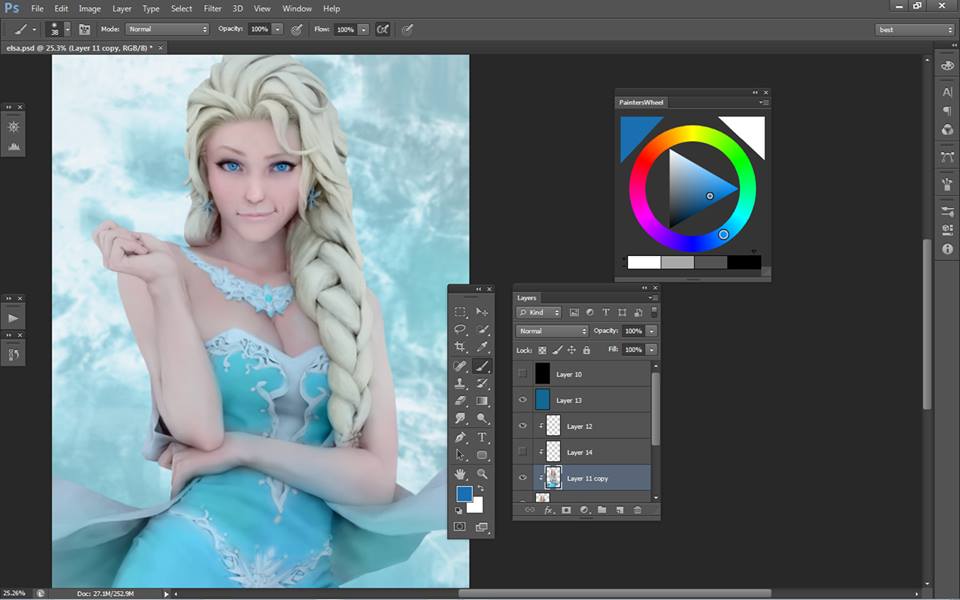Hide Layer 13 using its eye icon
The width and height of the screenshot is (960, 600).
(x=522, y=400)
